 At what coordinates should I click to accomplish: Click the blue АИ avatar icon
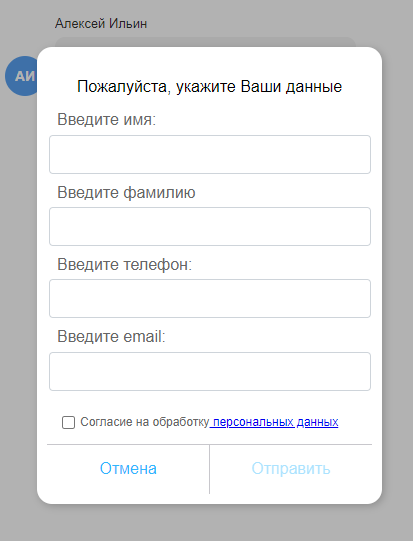tap(22, 76)
